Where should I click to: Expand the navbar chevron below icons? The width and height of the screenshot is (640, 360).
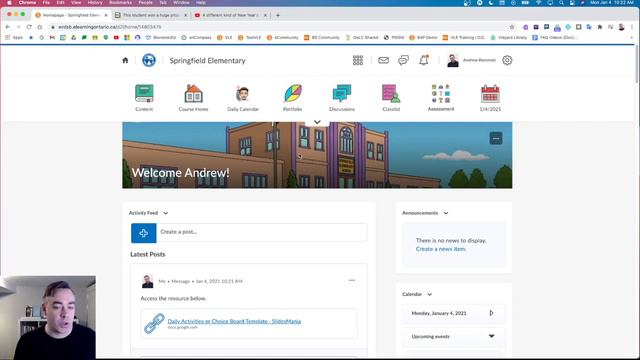(317, 122)
